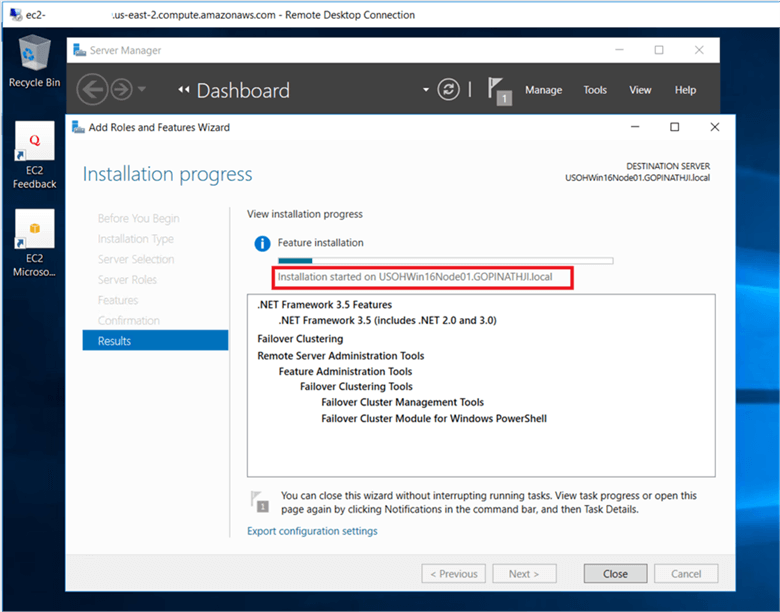Screen dimensions: 780x612
Task: Click Server Manager forward navigation arrow
Action: point(121,90)
